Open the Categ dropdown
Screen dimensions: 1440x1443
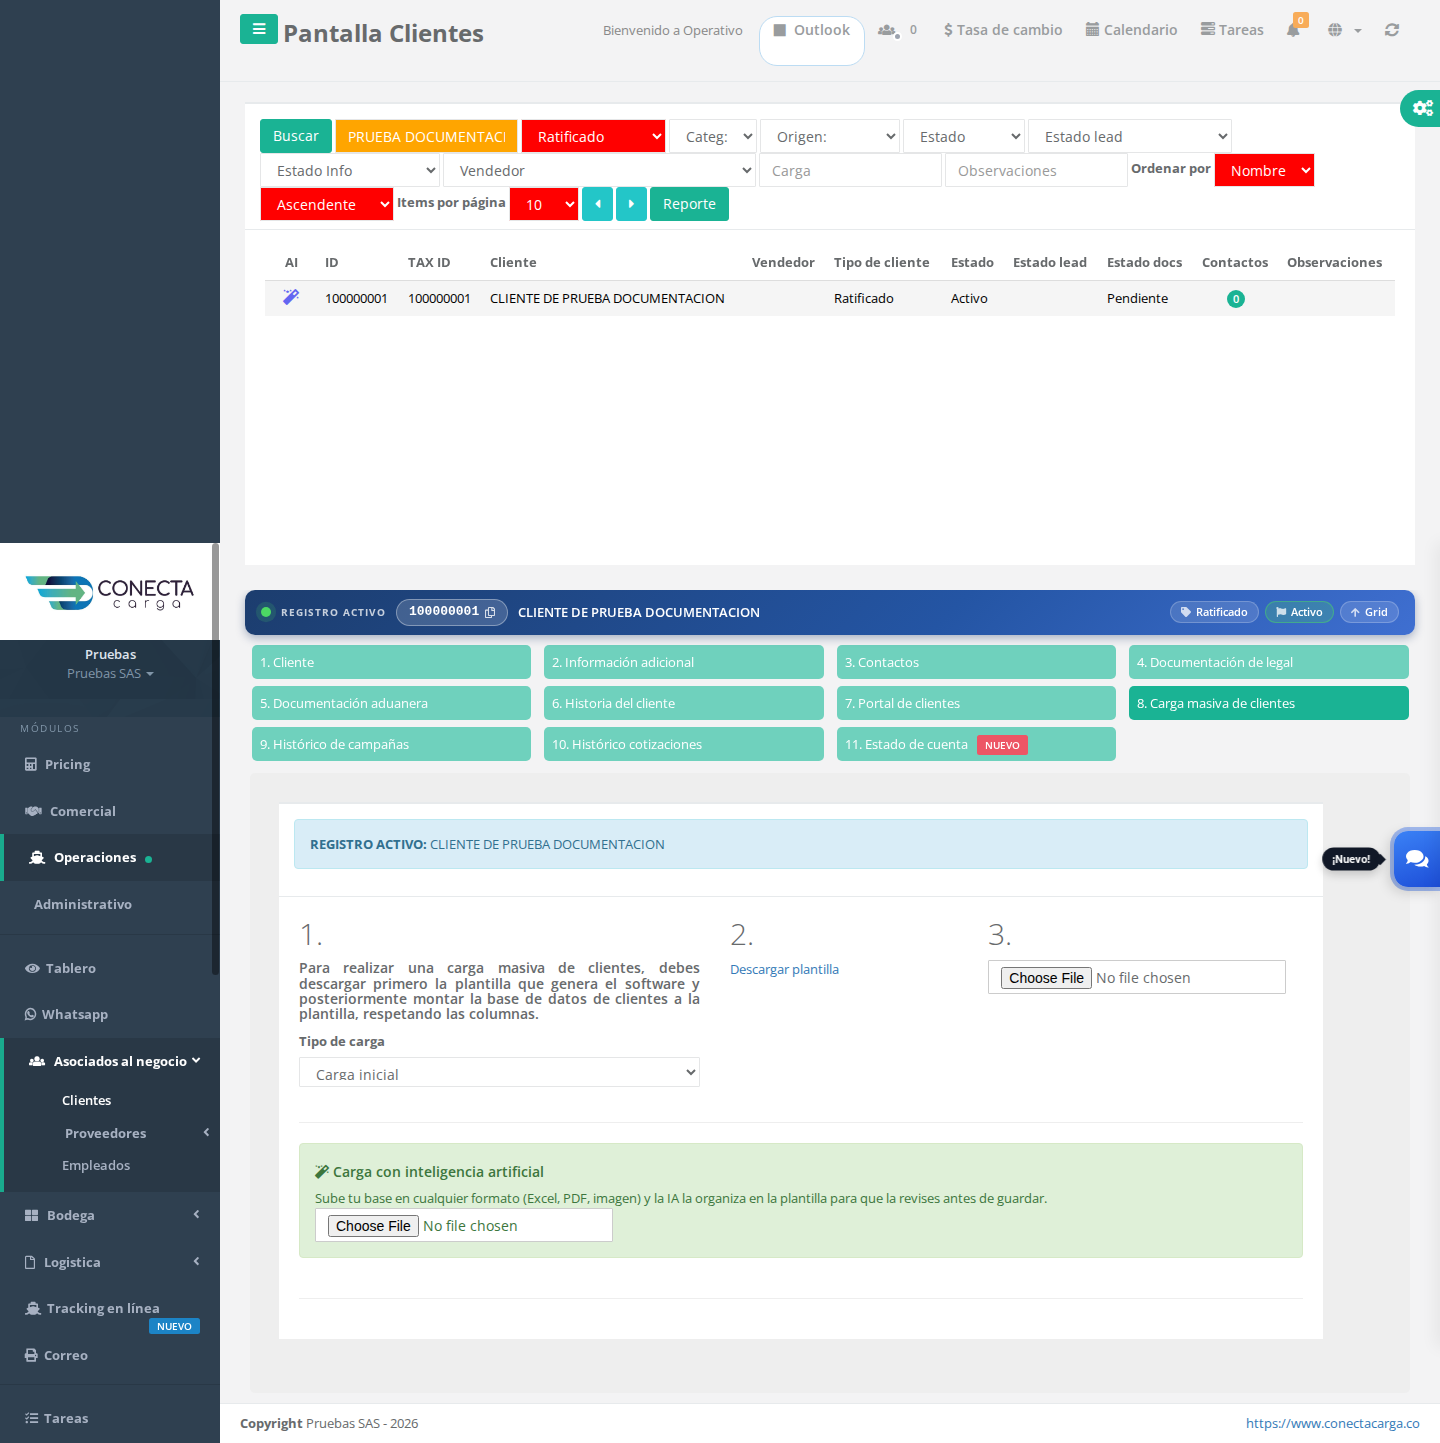click(713, 136)
